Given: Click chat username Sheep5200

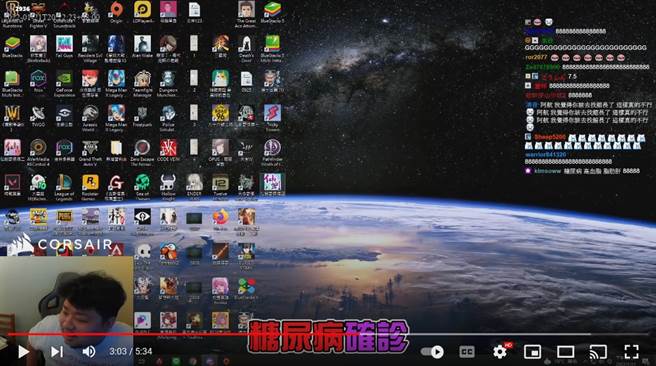Looking at the screenshot, I should (x=550, y=137).
